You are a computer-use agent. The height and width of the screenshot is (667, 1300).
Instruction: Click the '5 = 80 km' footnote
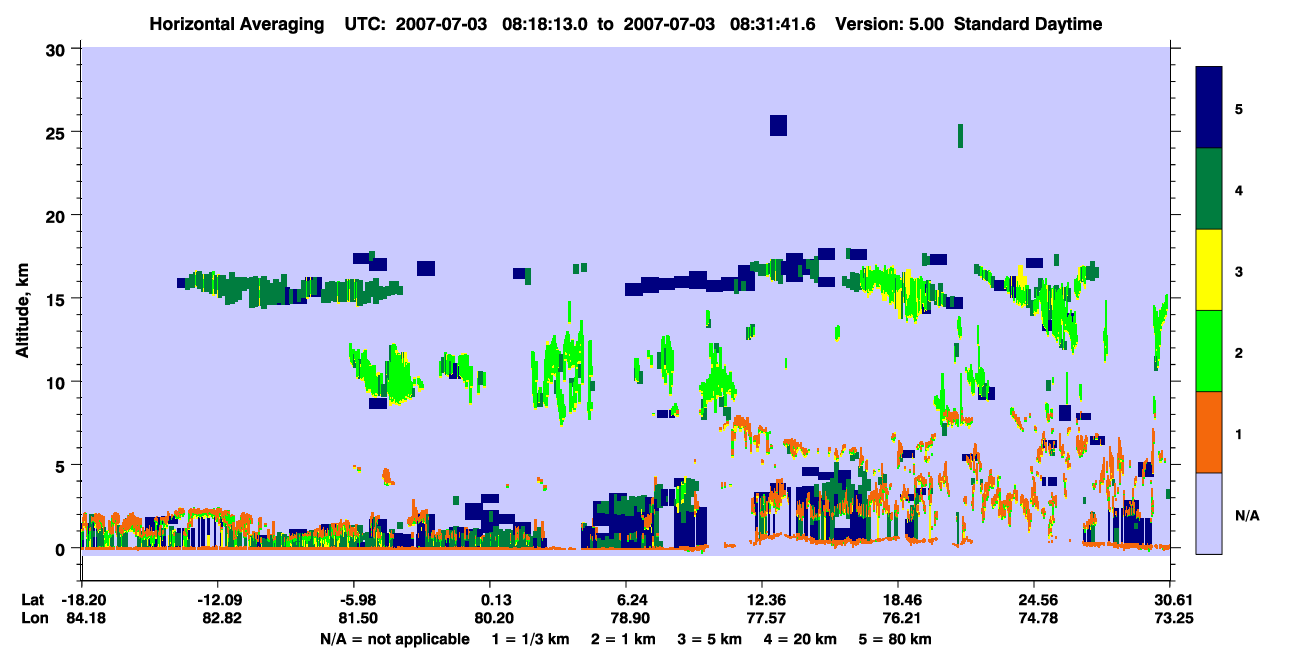pos(897,639)
